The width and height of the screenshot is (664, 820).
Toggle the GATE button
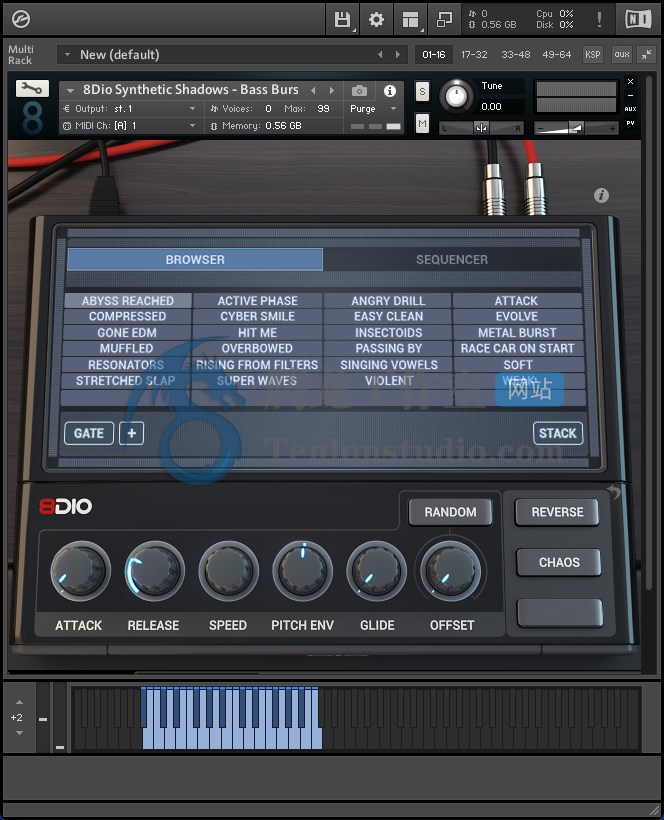89,433
